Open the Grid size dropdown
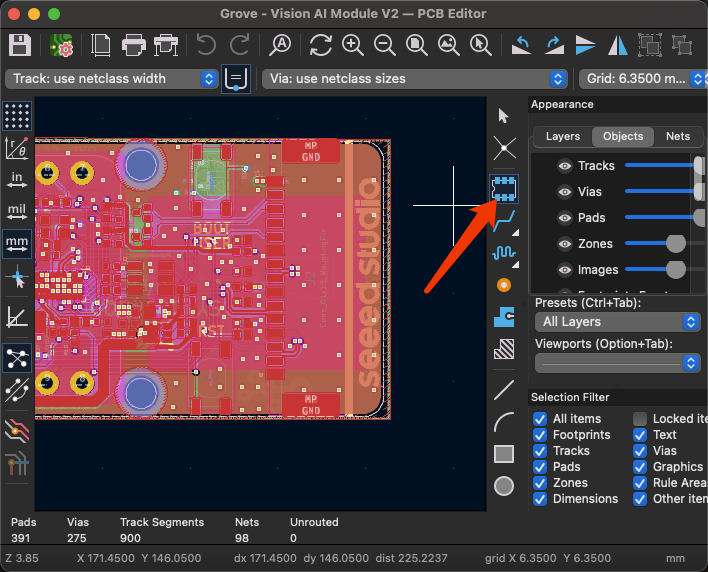Image resolution: width=708 pixels, height=572 pixels. pyautogui.click(x=643, y=79)
